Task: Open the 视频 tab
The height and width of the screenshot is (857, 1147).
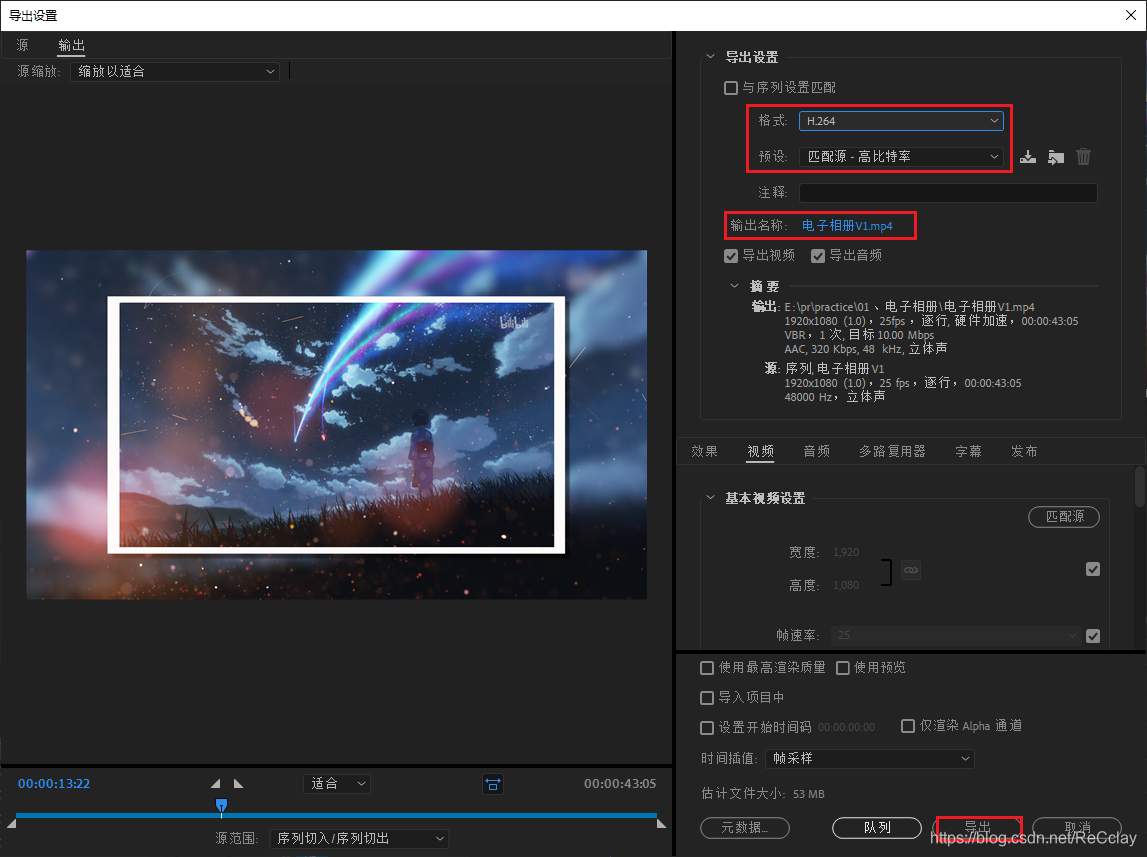Action: tap(761, 452)
